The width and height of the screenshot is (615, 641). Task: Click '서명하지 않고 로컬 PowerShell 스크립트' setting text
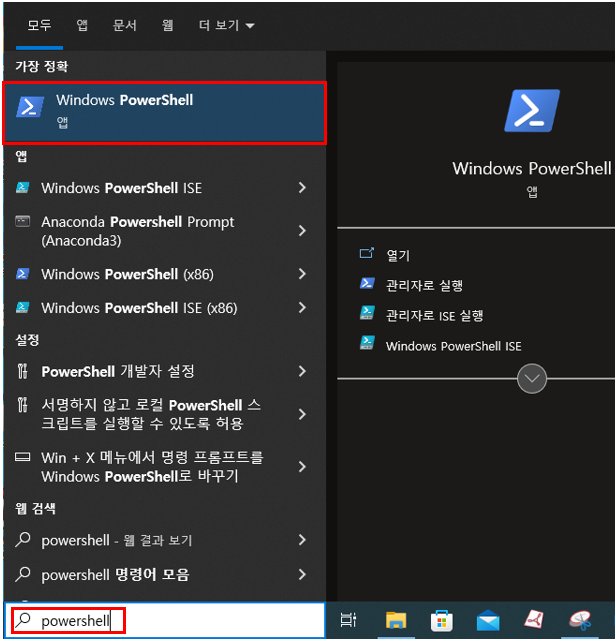tap(151, 414)
